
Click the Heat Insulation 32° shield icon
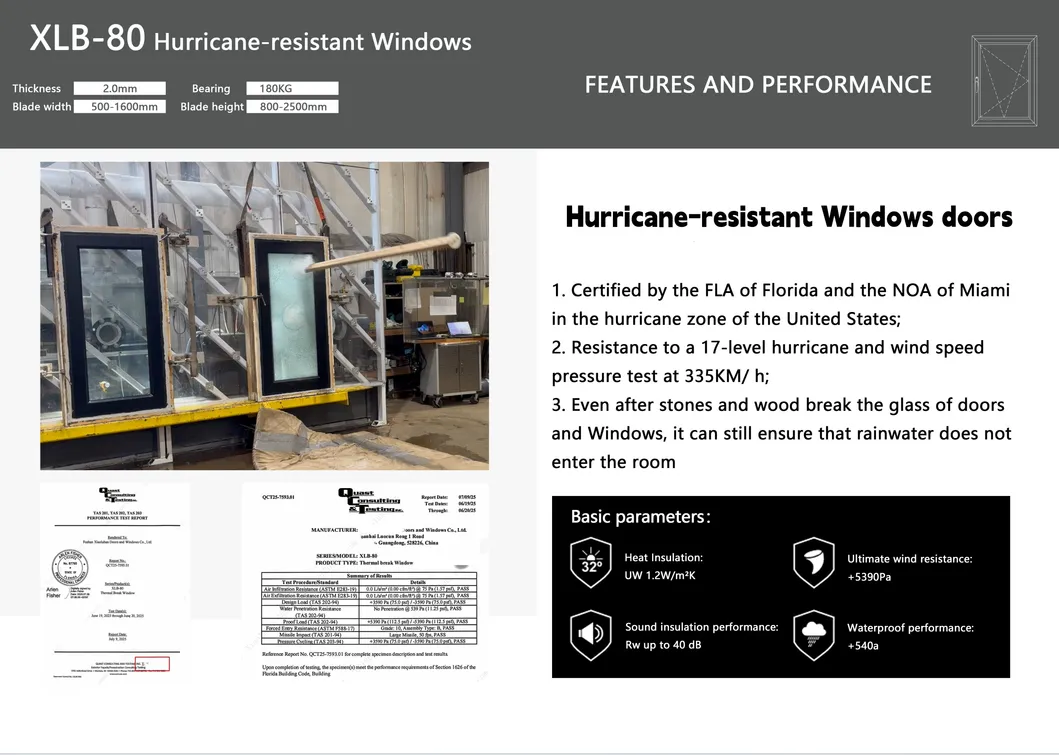click(x=591, y=563)
